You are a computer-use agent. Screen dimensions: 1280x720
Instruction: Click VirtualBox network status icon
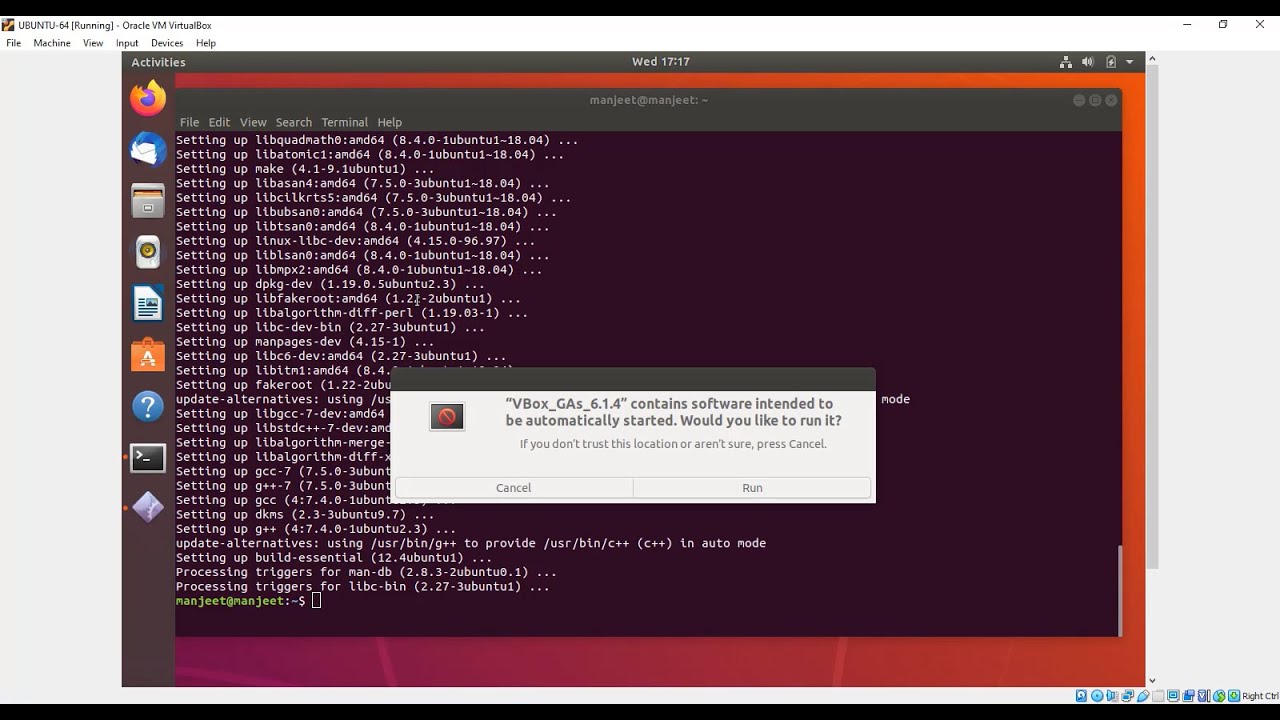(1127, 696)
